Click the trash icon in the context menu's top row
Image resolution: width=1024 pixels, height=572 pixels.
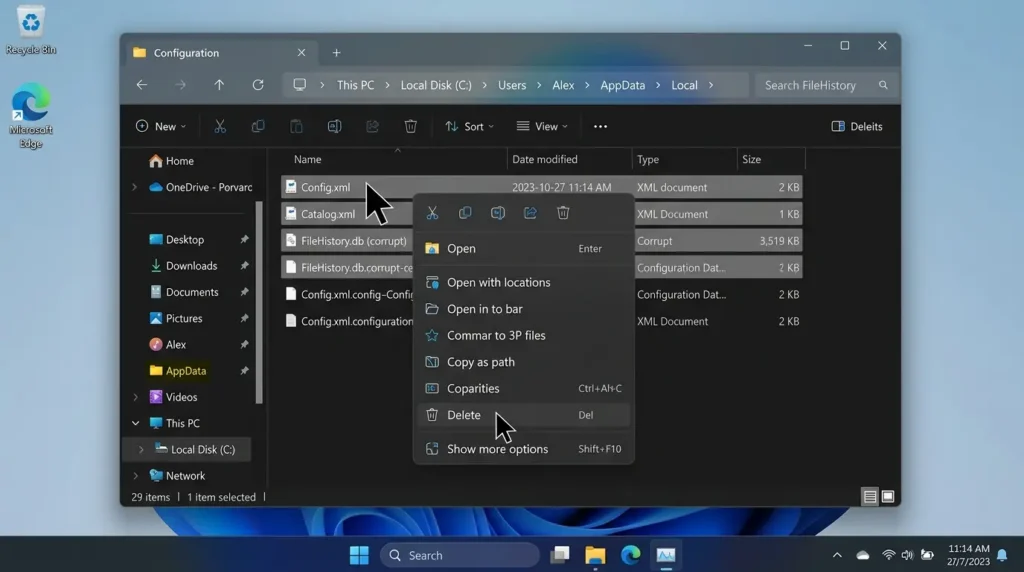click(x=563, y=213)
